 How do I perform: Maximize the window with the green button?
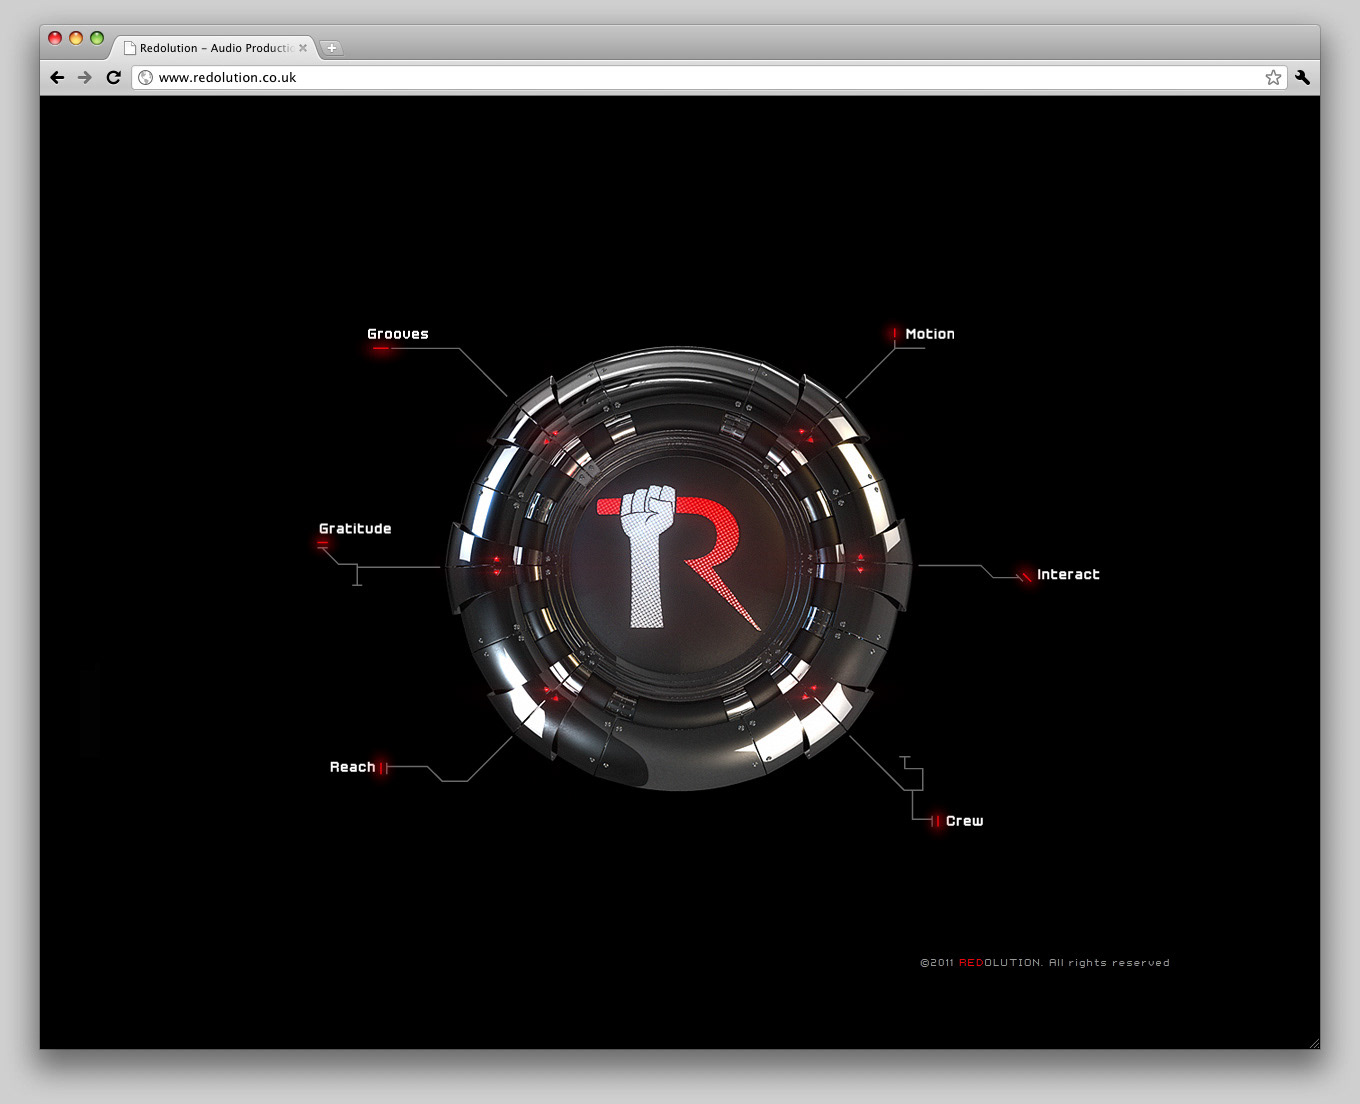(97, 38)
